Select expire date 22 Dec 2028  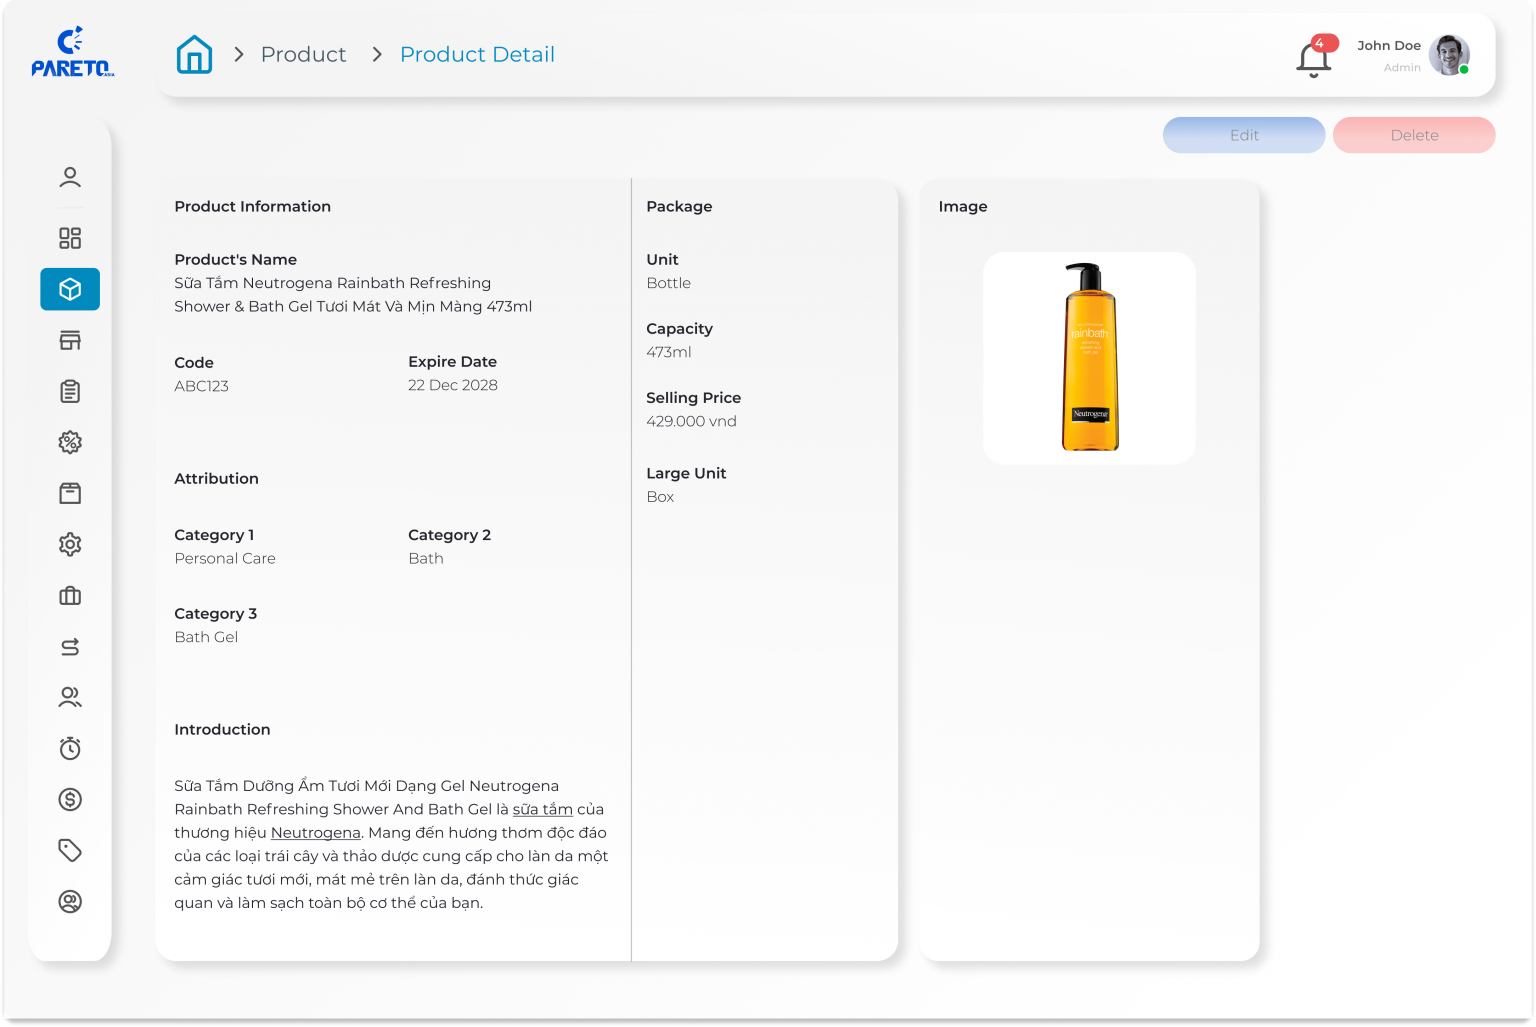(x=452, y=385)
